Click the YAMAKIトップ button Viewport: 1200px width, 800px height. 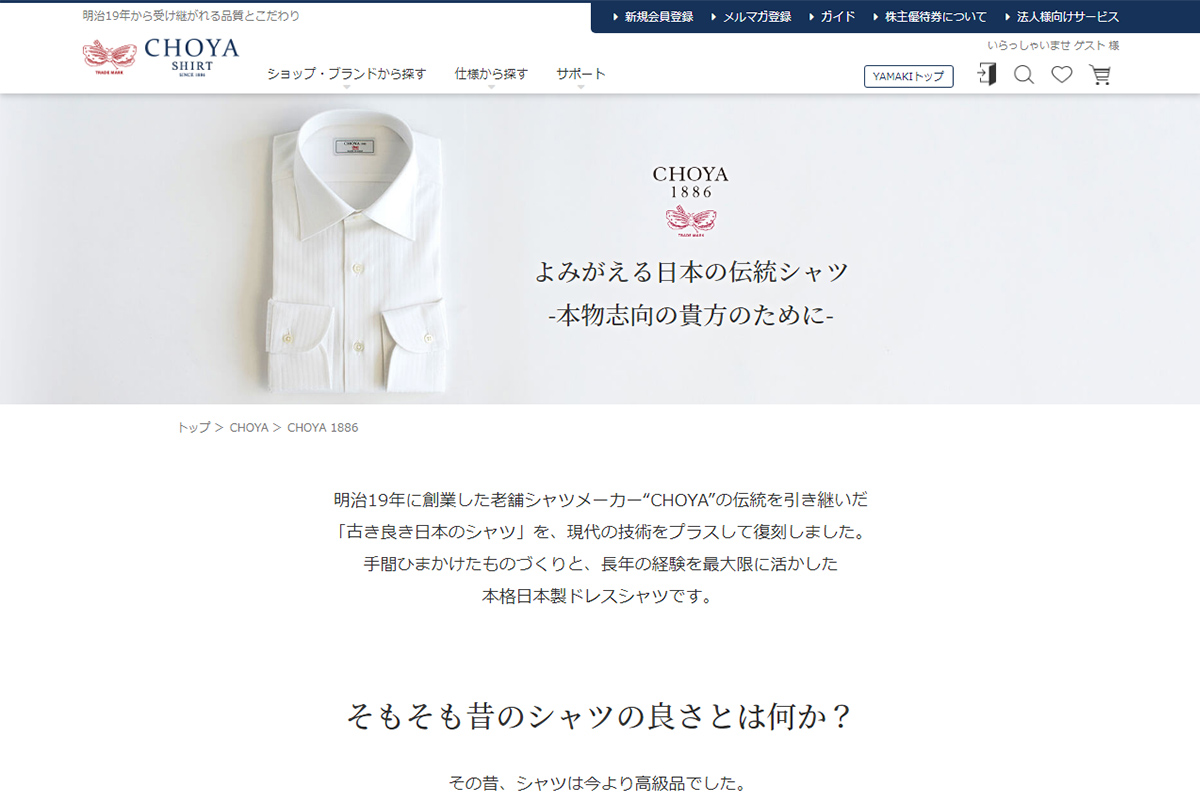908,76
